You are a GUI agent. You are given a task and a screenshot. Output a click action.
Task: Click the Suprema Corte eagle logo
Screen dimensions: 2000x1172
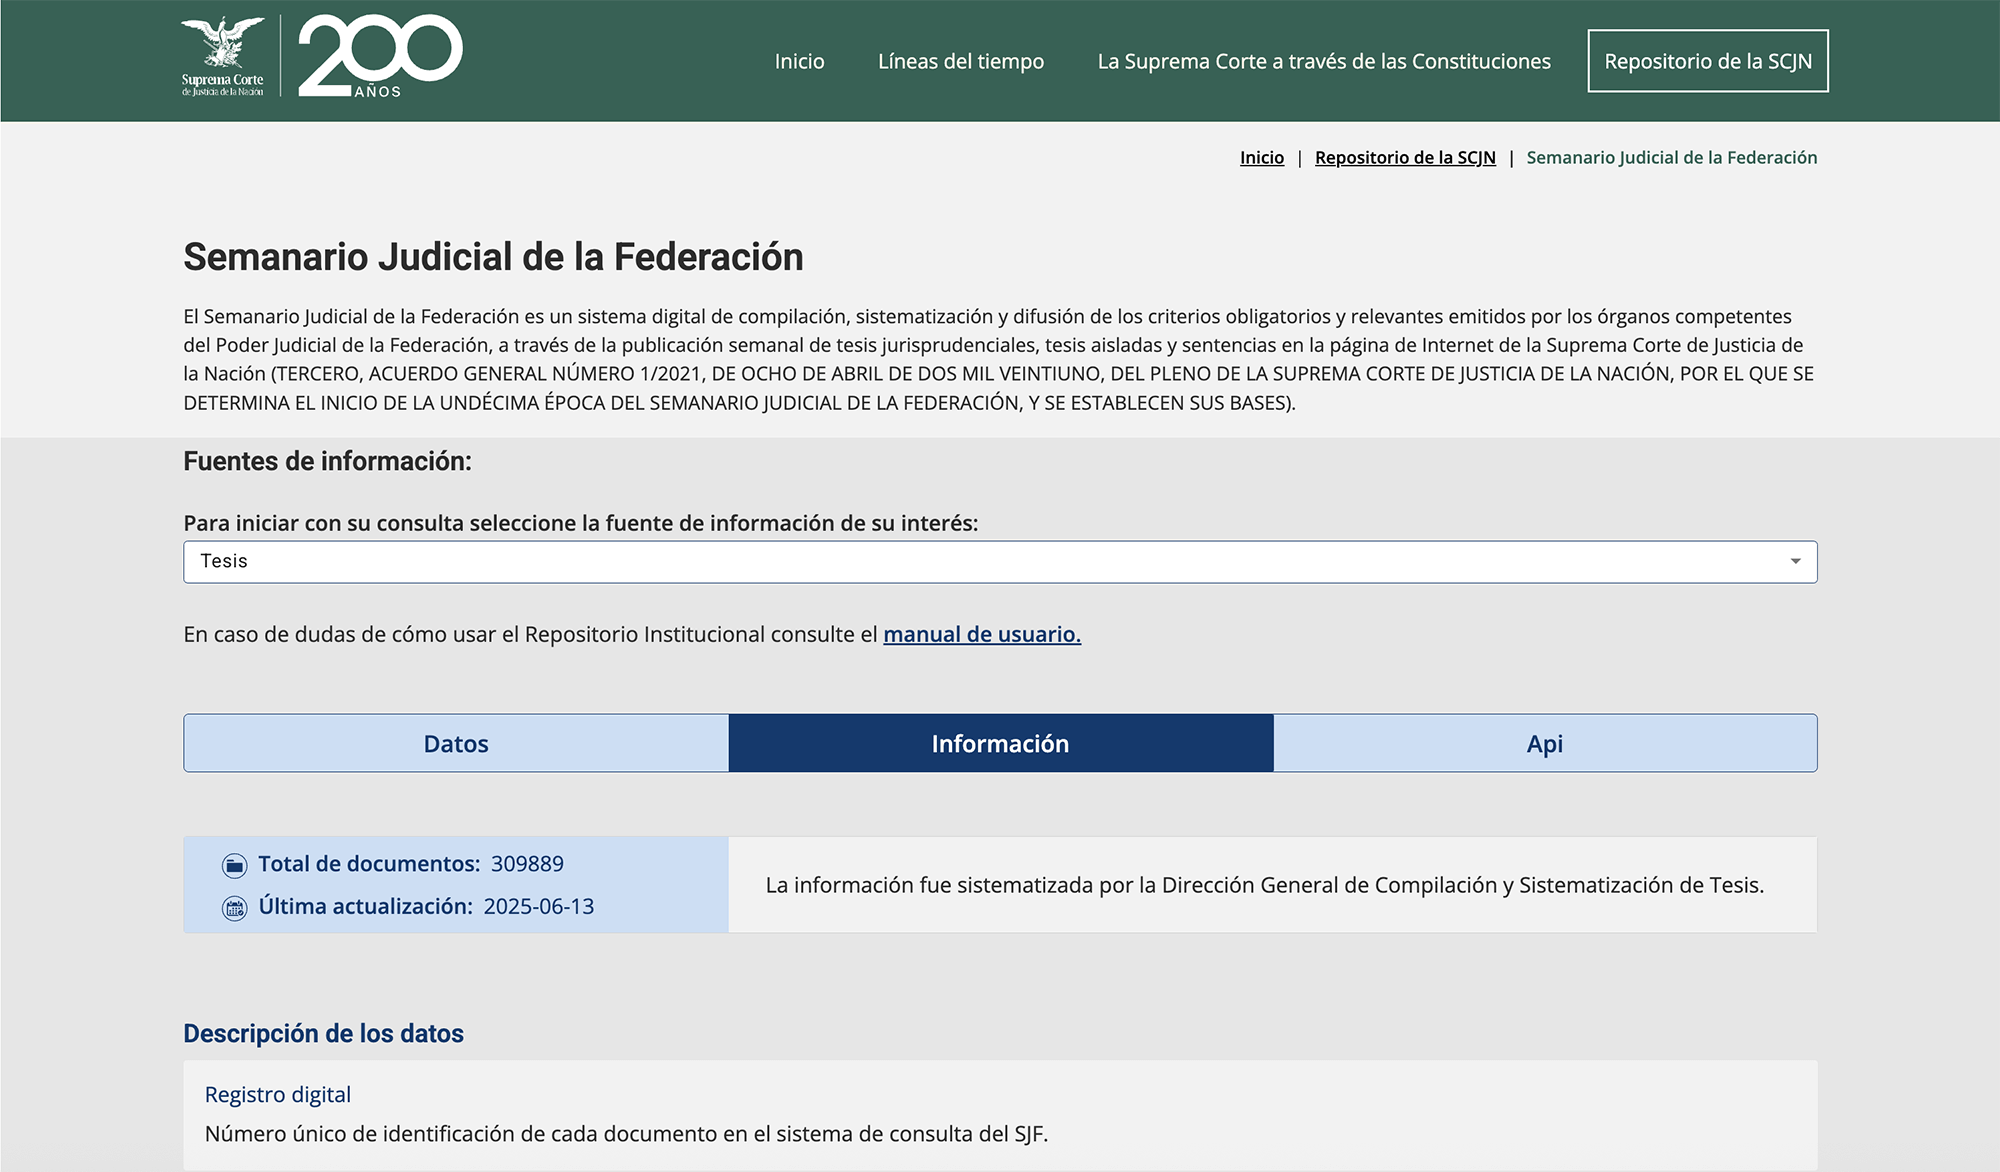tap(223, 56)
